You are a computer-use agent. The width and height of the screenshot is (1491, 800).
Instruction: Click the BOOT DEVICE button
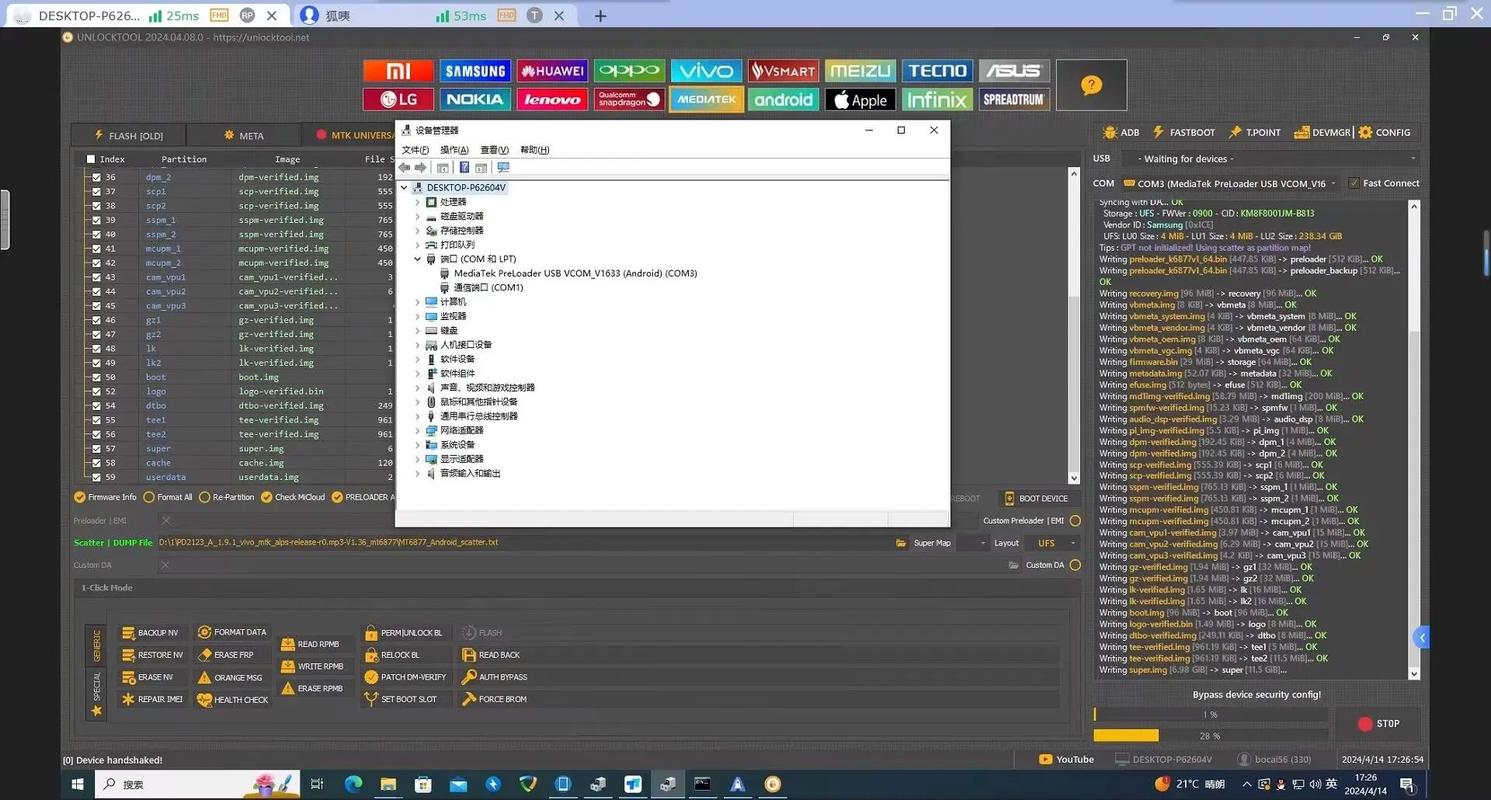click(1035, 498)
